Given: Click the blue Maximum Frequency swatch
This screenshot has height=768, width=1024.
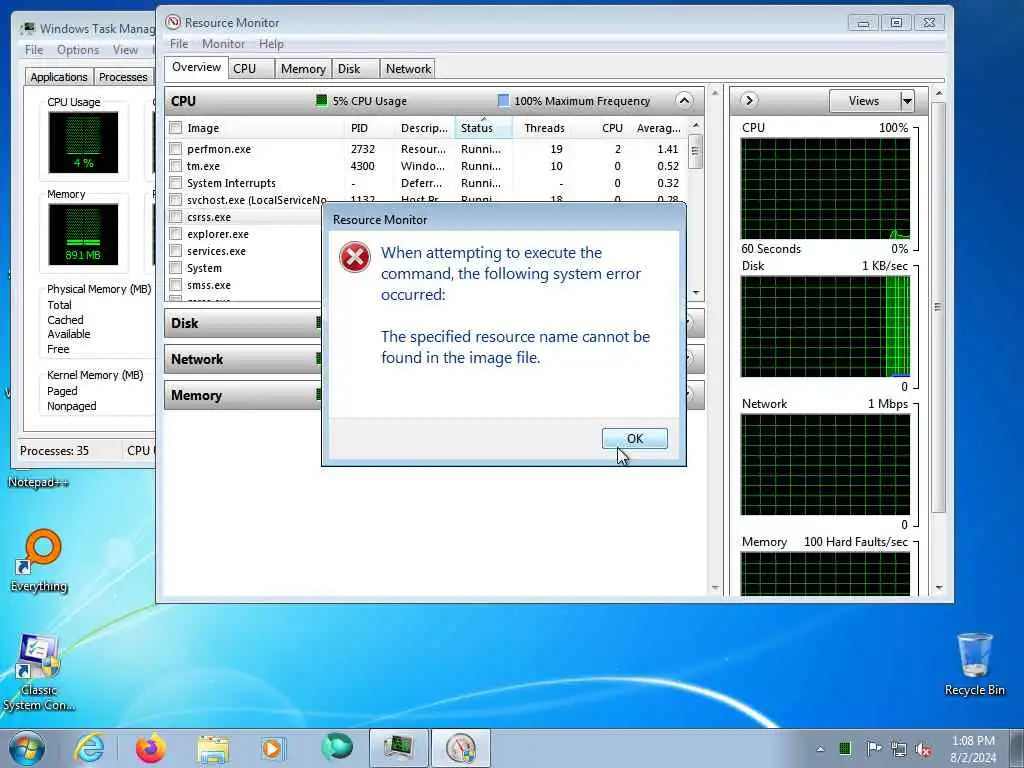Looking at the screenshot, I should pyautogui.click(x=504, y=101).
